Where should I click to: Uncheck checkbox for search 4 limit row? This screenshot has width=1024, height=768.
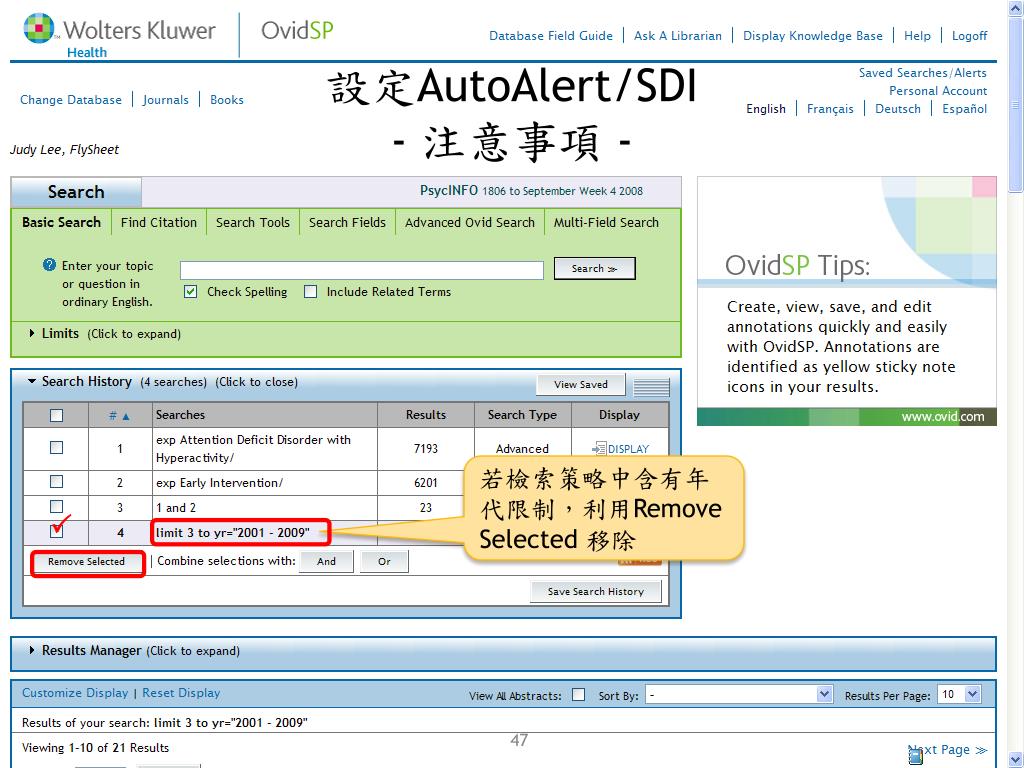point(57,531)
